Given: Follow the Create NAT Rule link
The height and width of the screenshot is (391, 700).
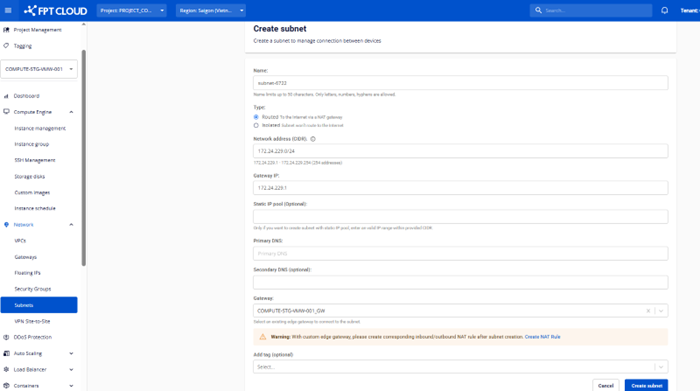Looking at the screenshot, I should coord(542,337).
